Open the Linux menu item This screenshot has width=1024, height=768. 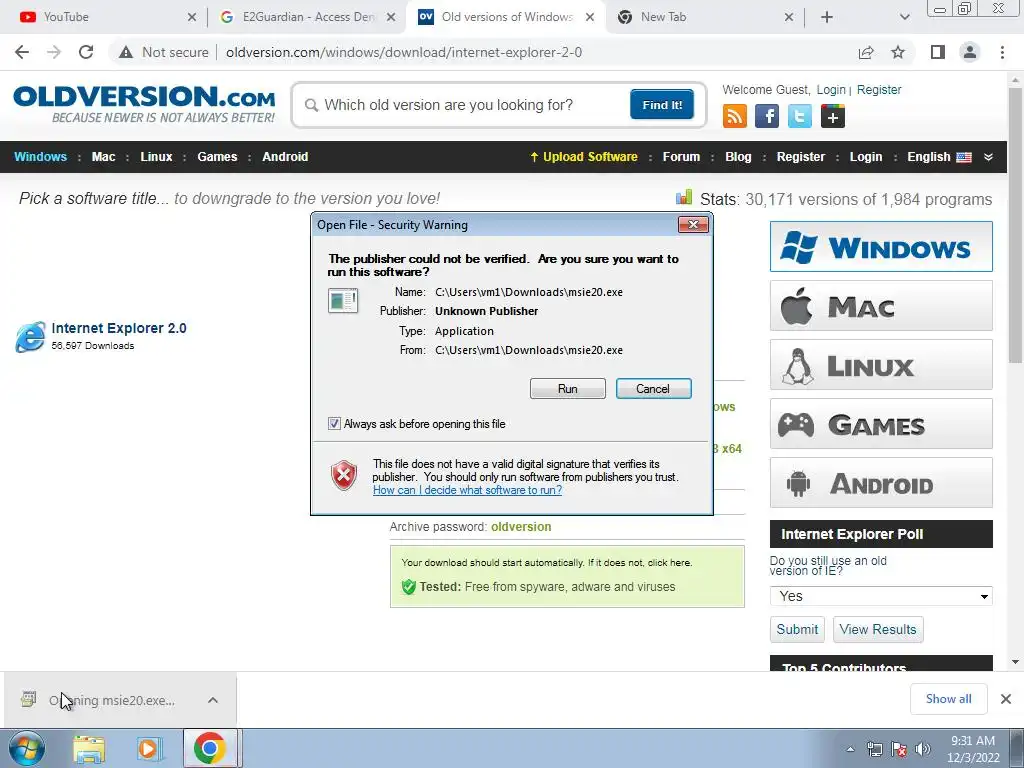[x=156, y=157]
